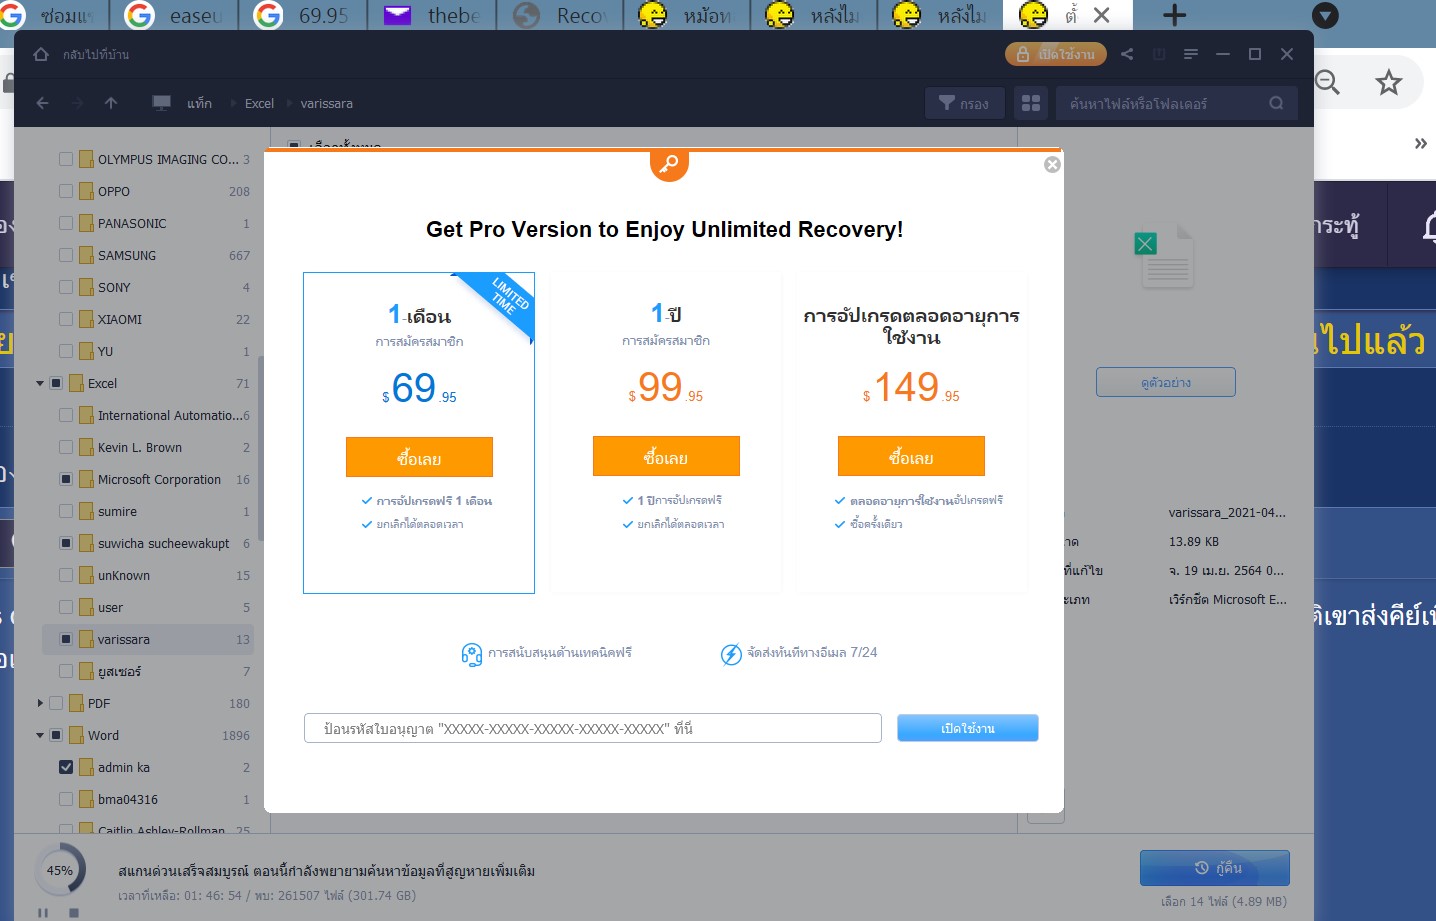Click the preview button under file thumbnail
This screenshot has height=921, width=1436.
point(1166,382)
